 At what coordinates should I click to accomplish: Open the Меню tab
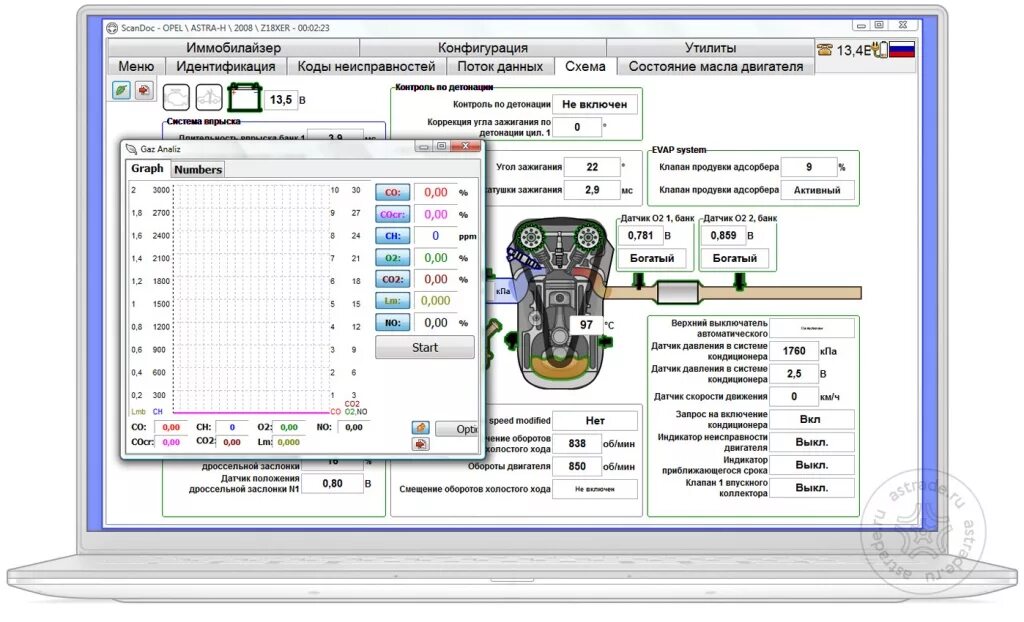pyautogui.click(x=136, y=66)
